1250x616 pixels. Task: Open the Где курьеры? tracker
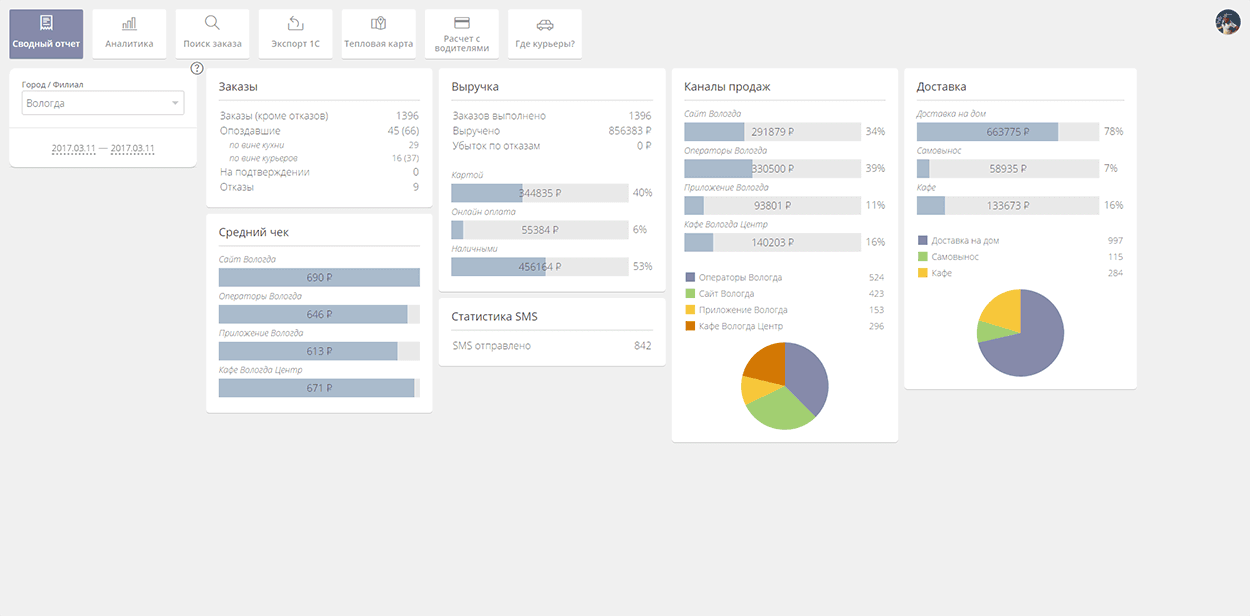point(544,33)
